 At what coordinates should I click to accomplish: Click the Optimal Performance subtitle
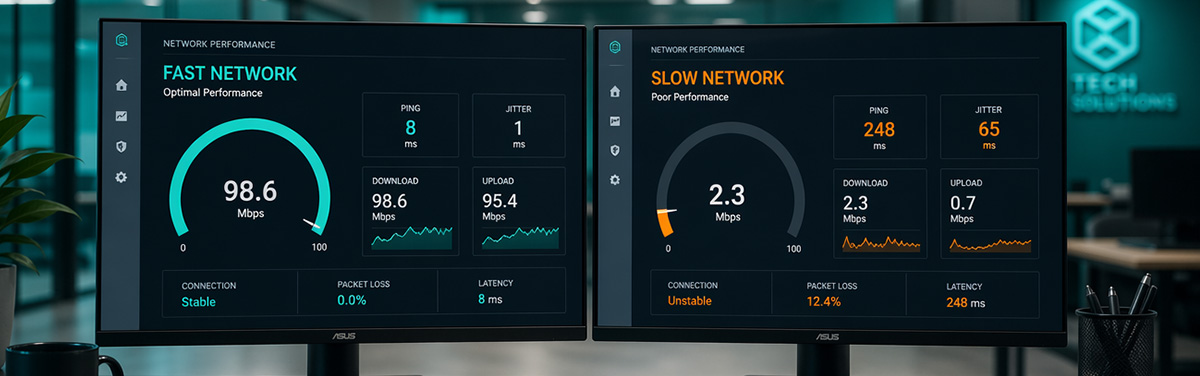coord(212,92)
